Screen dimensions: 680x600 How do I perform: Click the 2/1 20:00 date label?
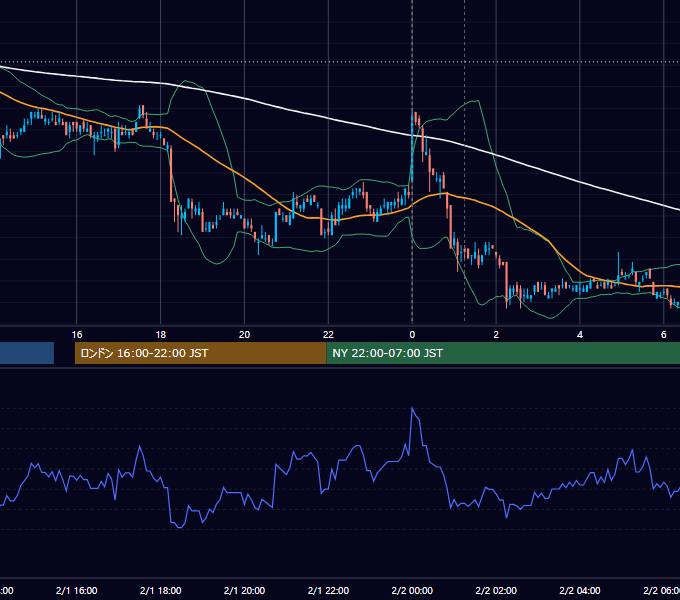click(x=244, y=590)
